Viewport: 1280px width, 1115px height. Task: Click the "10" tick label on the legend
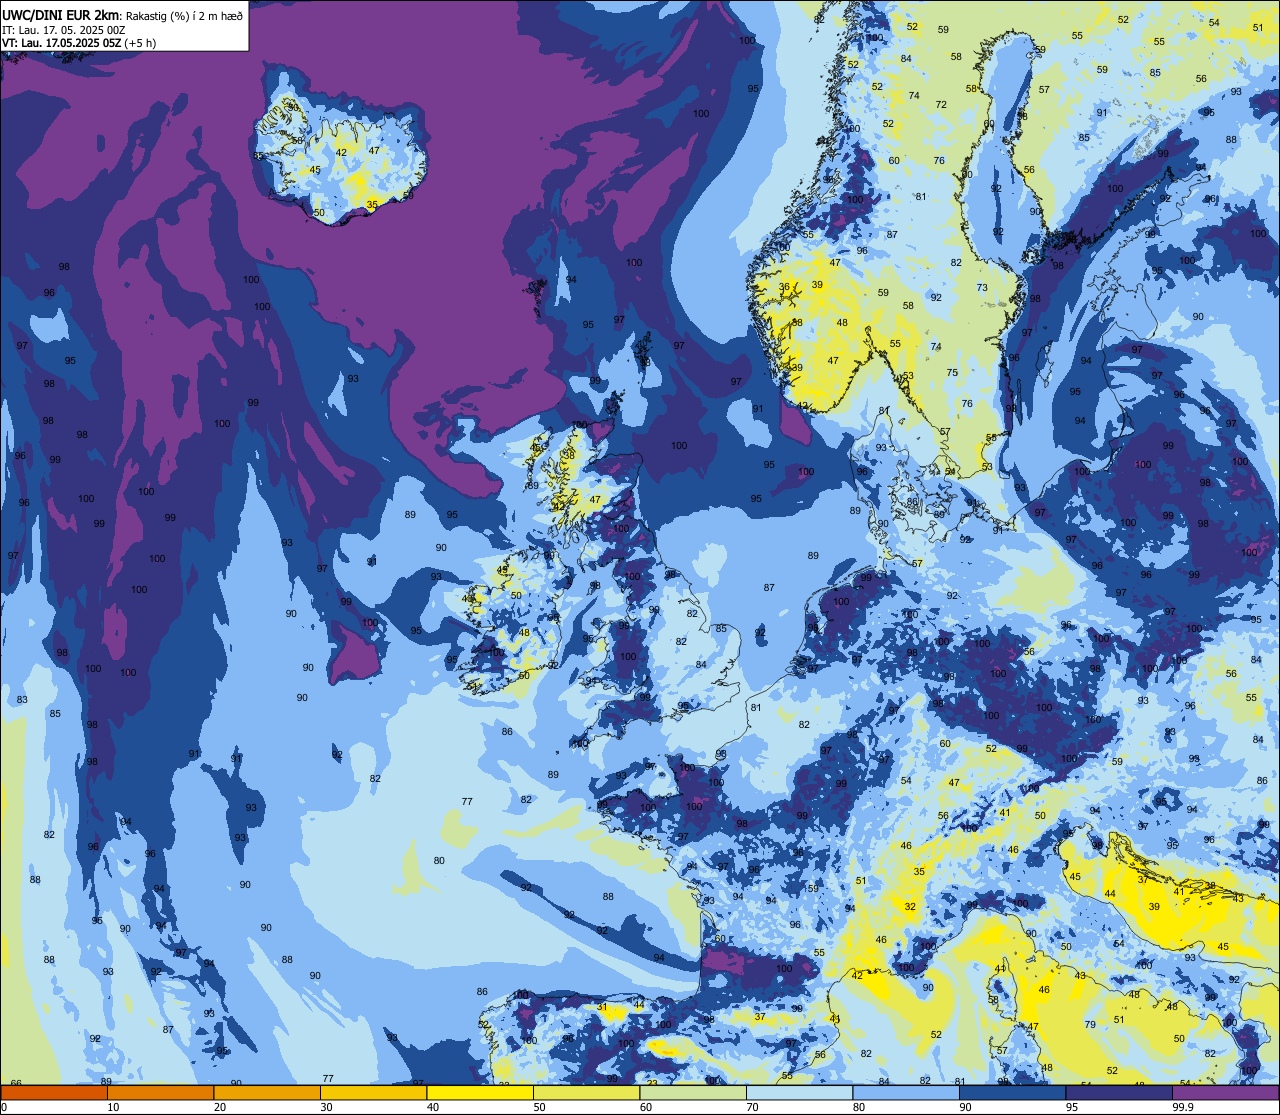pos(113,1107)
